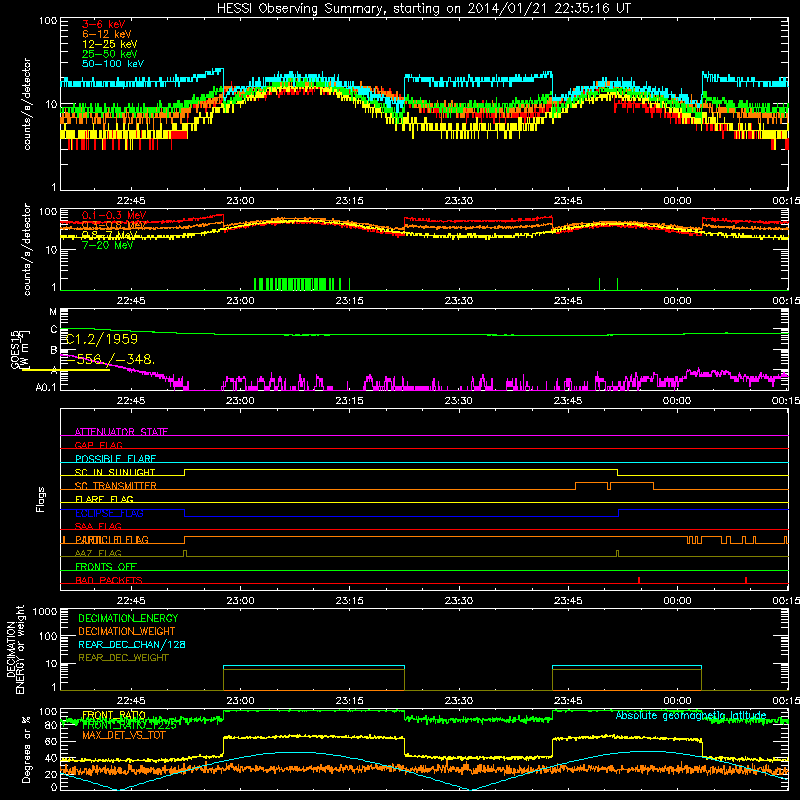Select the A0.1 tick label on GOES axis
Screen dimensions: 800x800
click(x=46, y=388)
